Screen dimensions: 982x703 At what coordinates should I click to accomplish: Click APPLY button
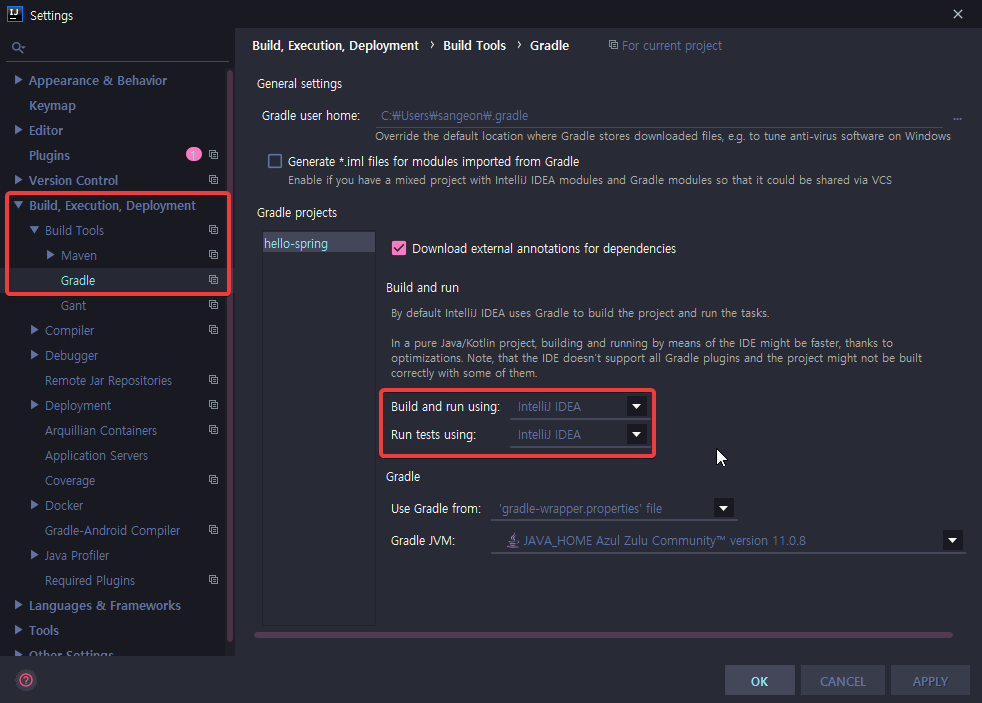930,680
